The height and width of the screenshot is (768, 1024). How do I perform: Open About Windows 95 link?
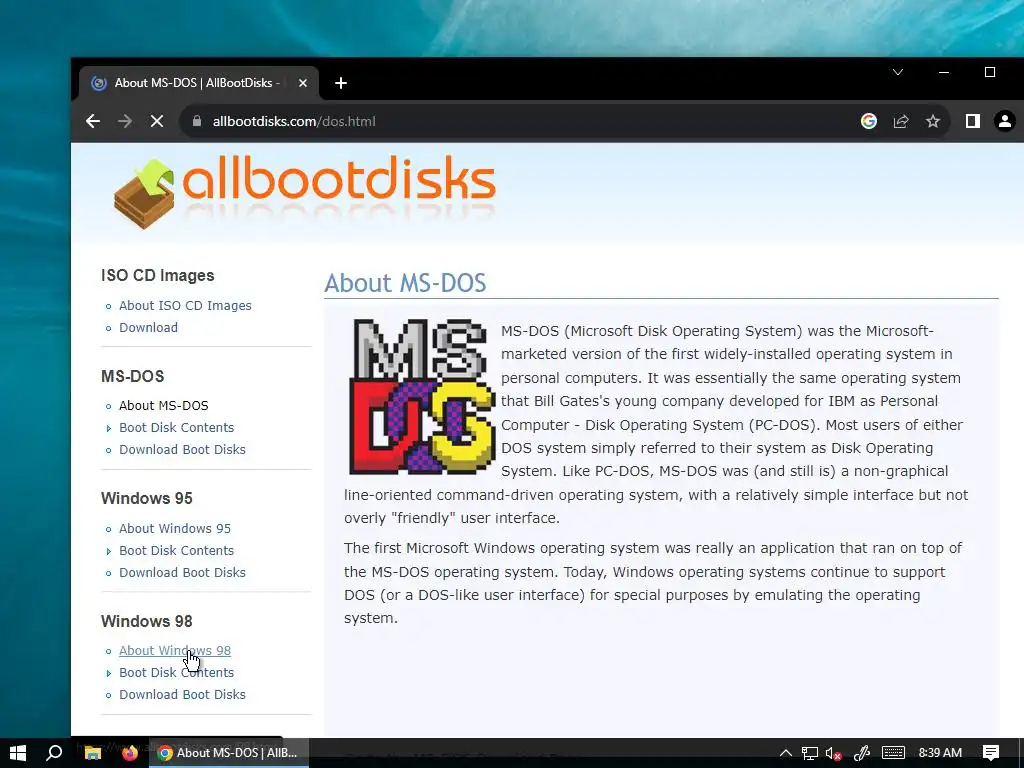[174, 528]
